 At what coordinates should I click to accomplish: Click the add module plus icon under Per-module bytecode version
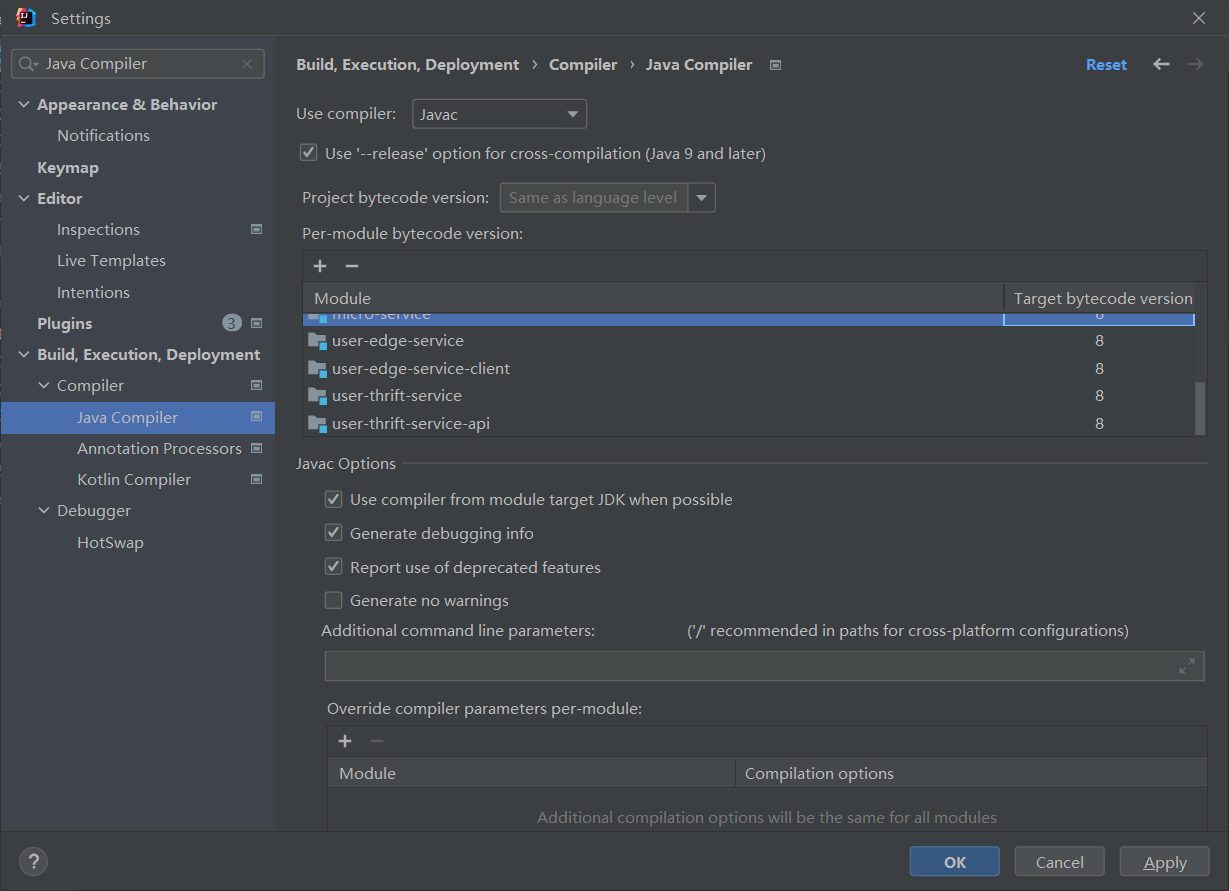click(x=320, y=266)
